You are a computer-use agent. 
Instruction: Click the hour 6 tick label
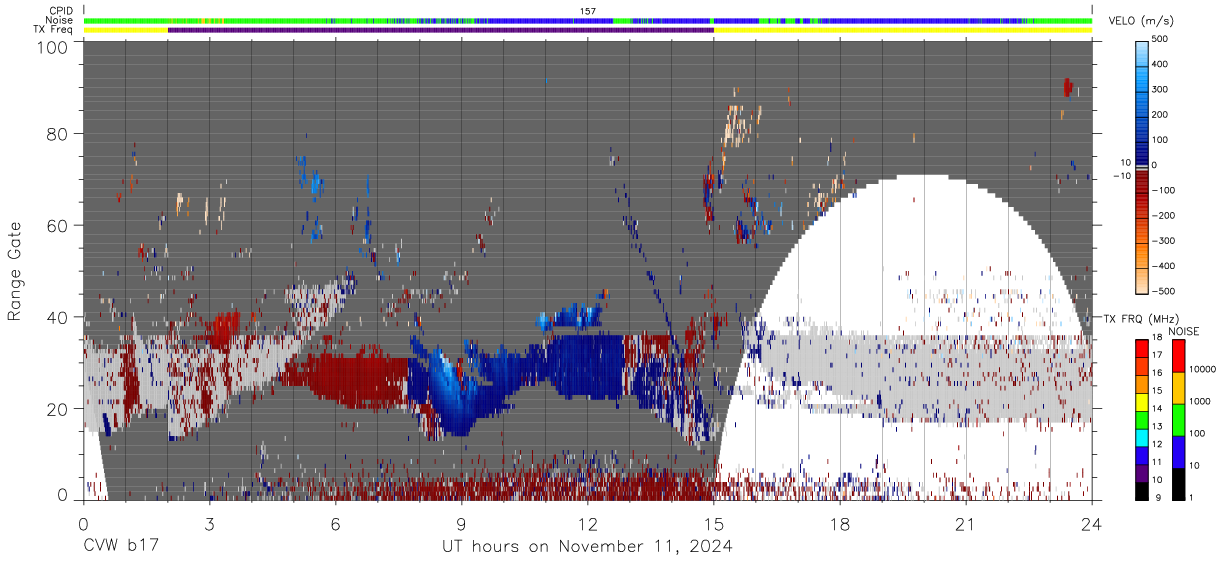coord(335,523)
